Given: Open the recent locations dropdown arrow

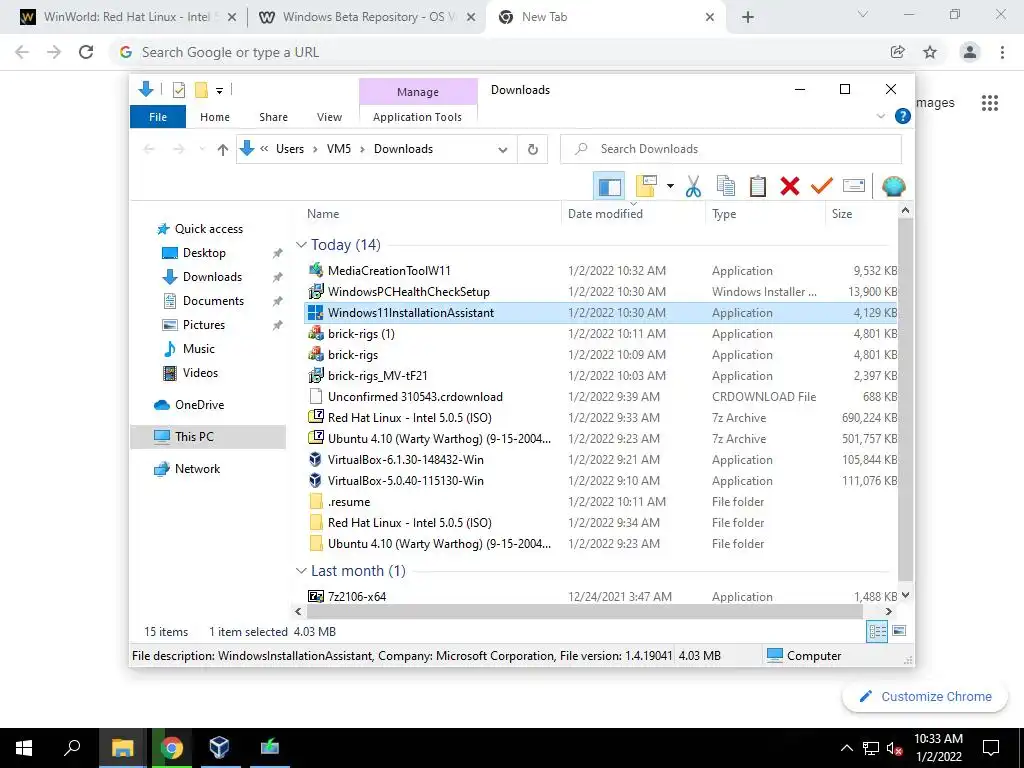Looking at the screenshot, I should coord(202,150).
